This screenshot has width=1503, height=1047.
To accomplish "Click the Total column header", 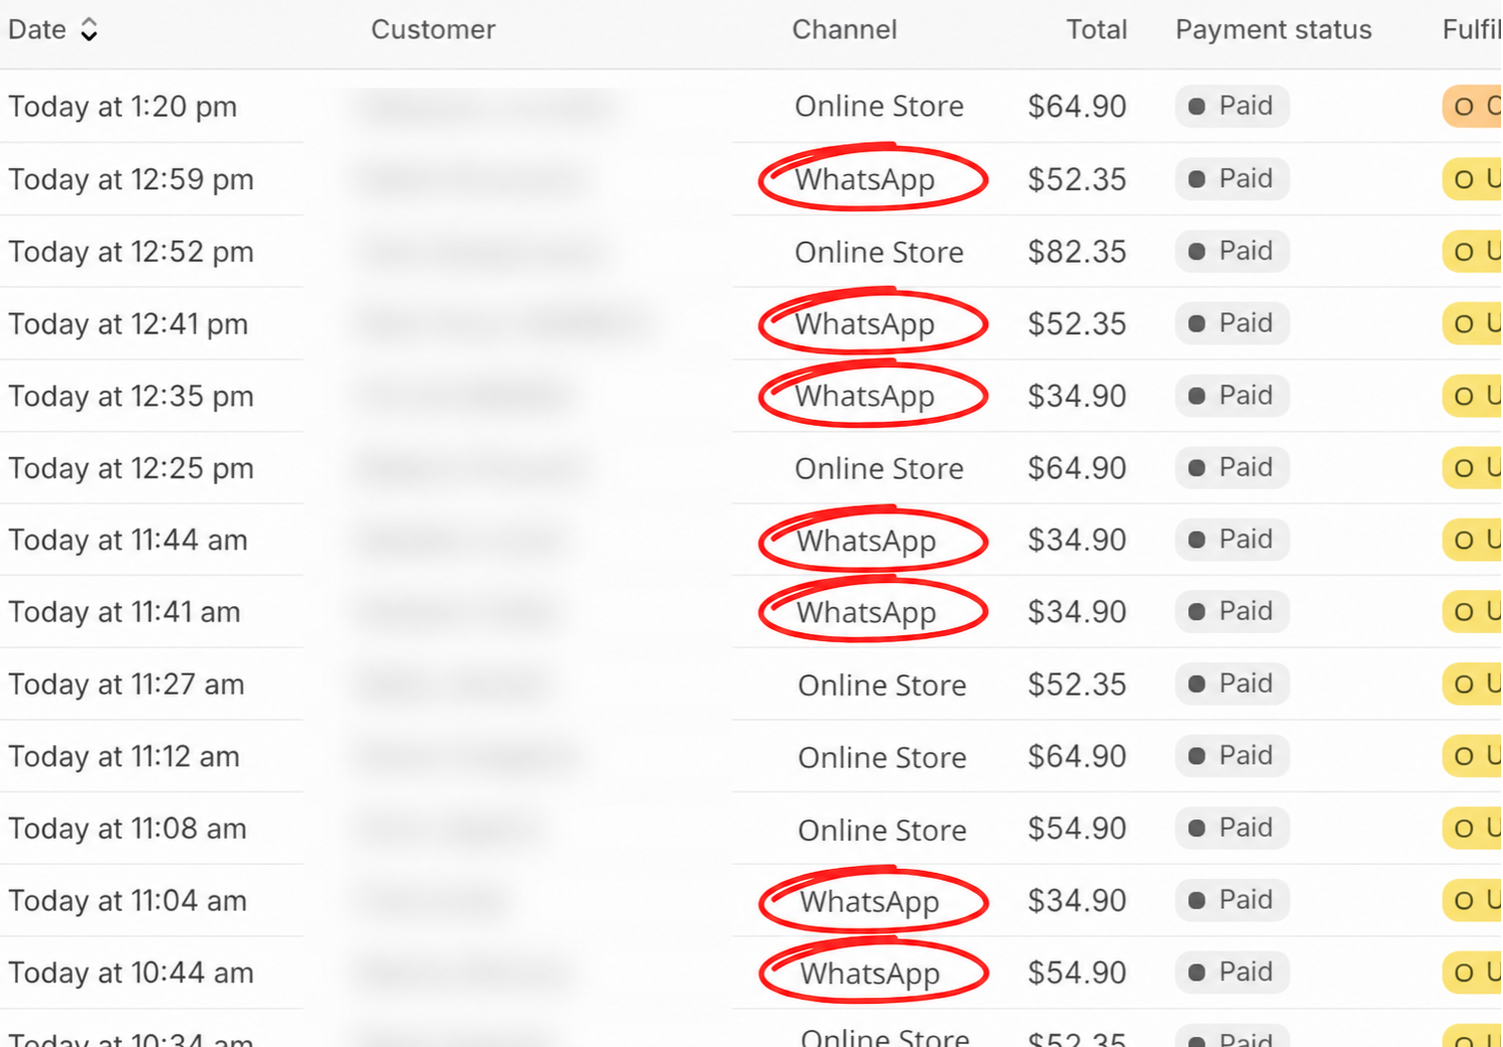I will [1096, 30].
